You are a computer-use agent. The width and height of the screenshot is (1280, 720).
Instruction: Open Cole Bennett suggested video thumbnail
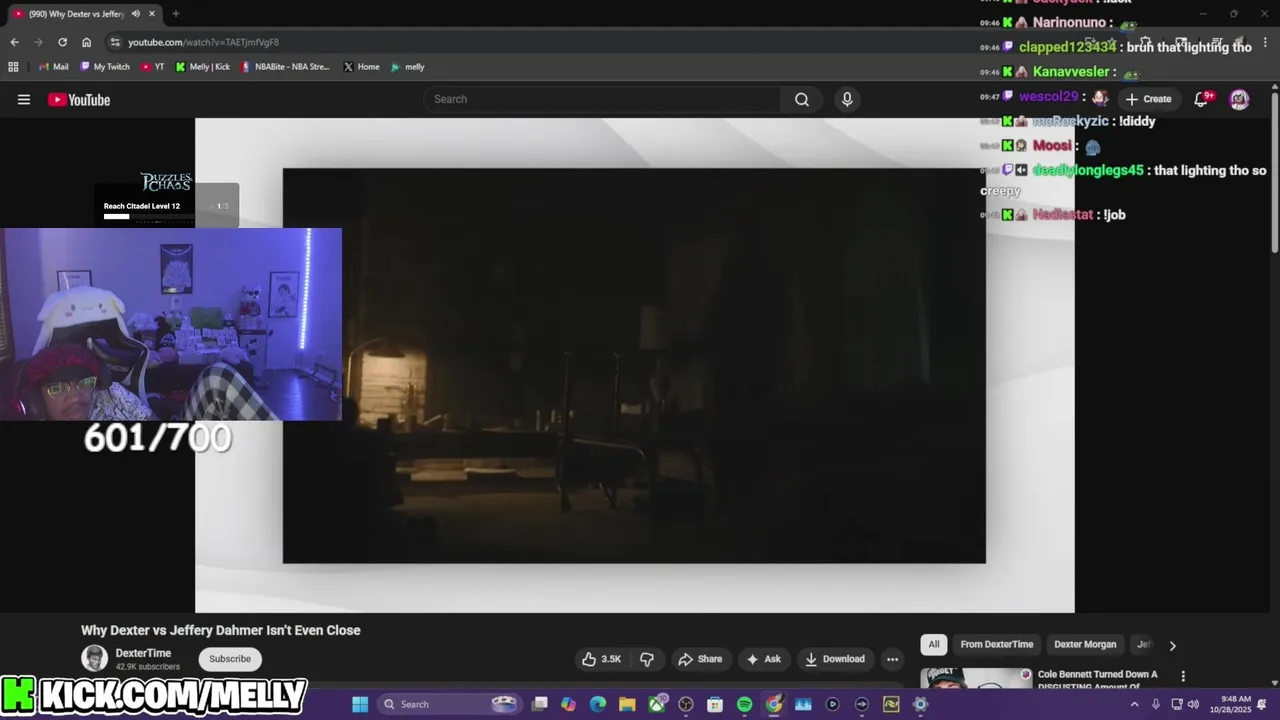tap(976, 678)
